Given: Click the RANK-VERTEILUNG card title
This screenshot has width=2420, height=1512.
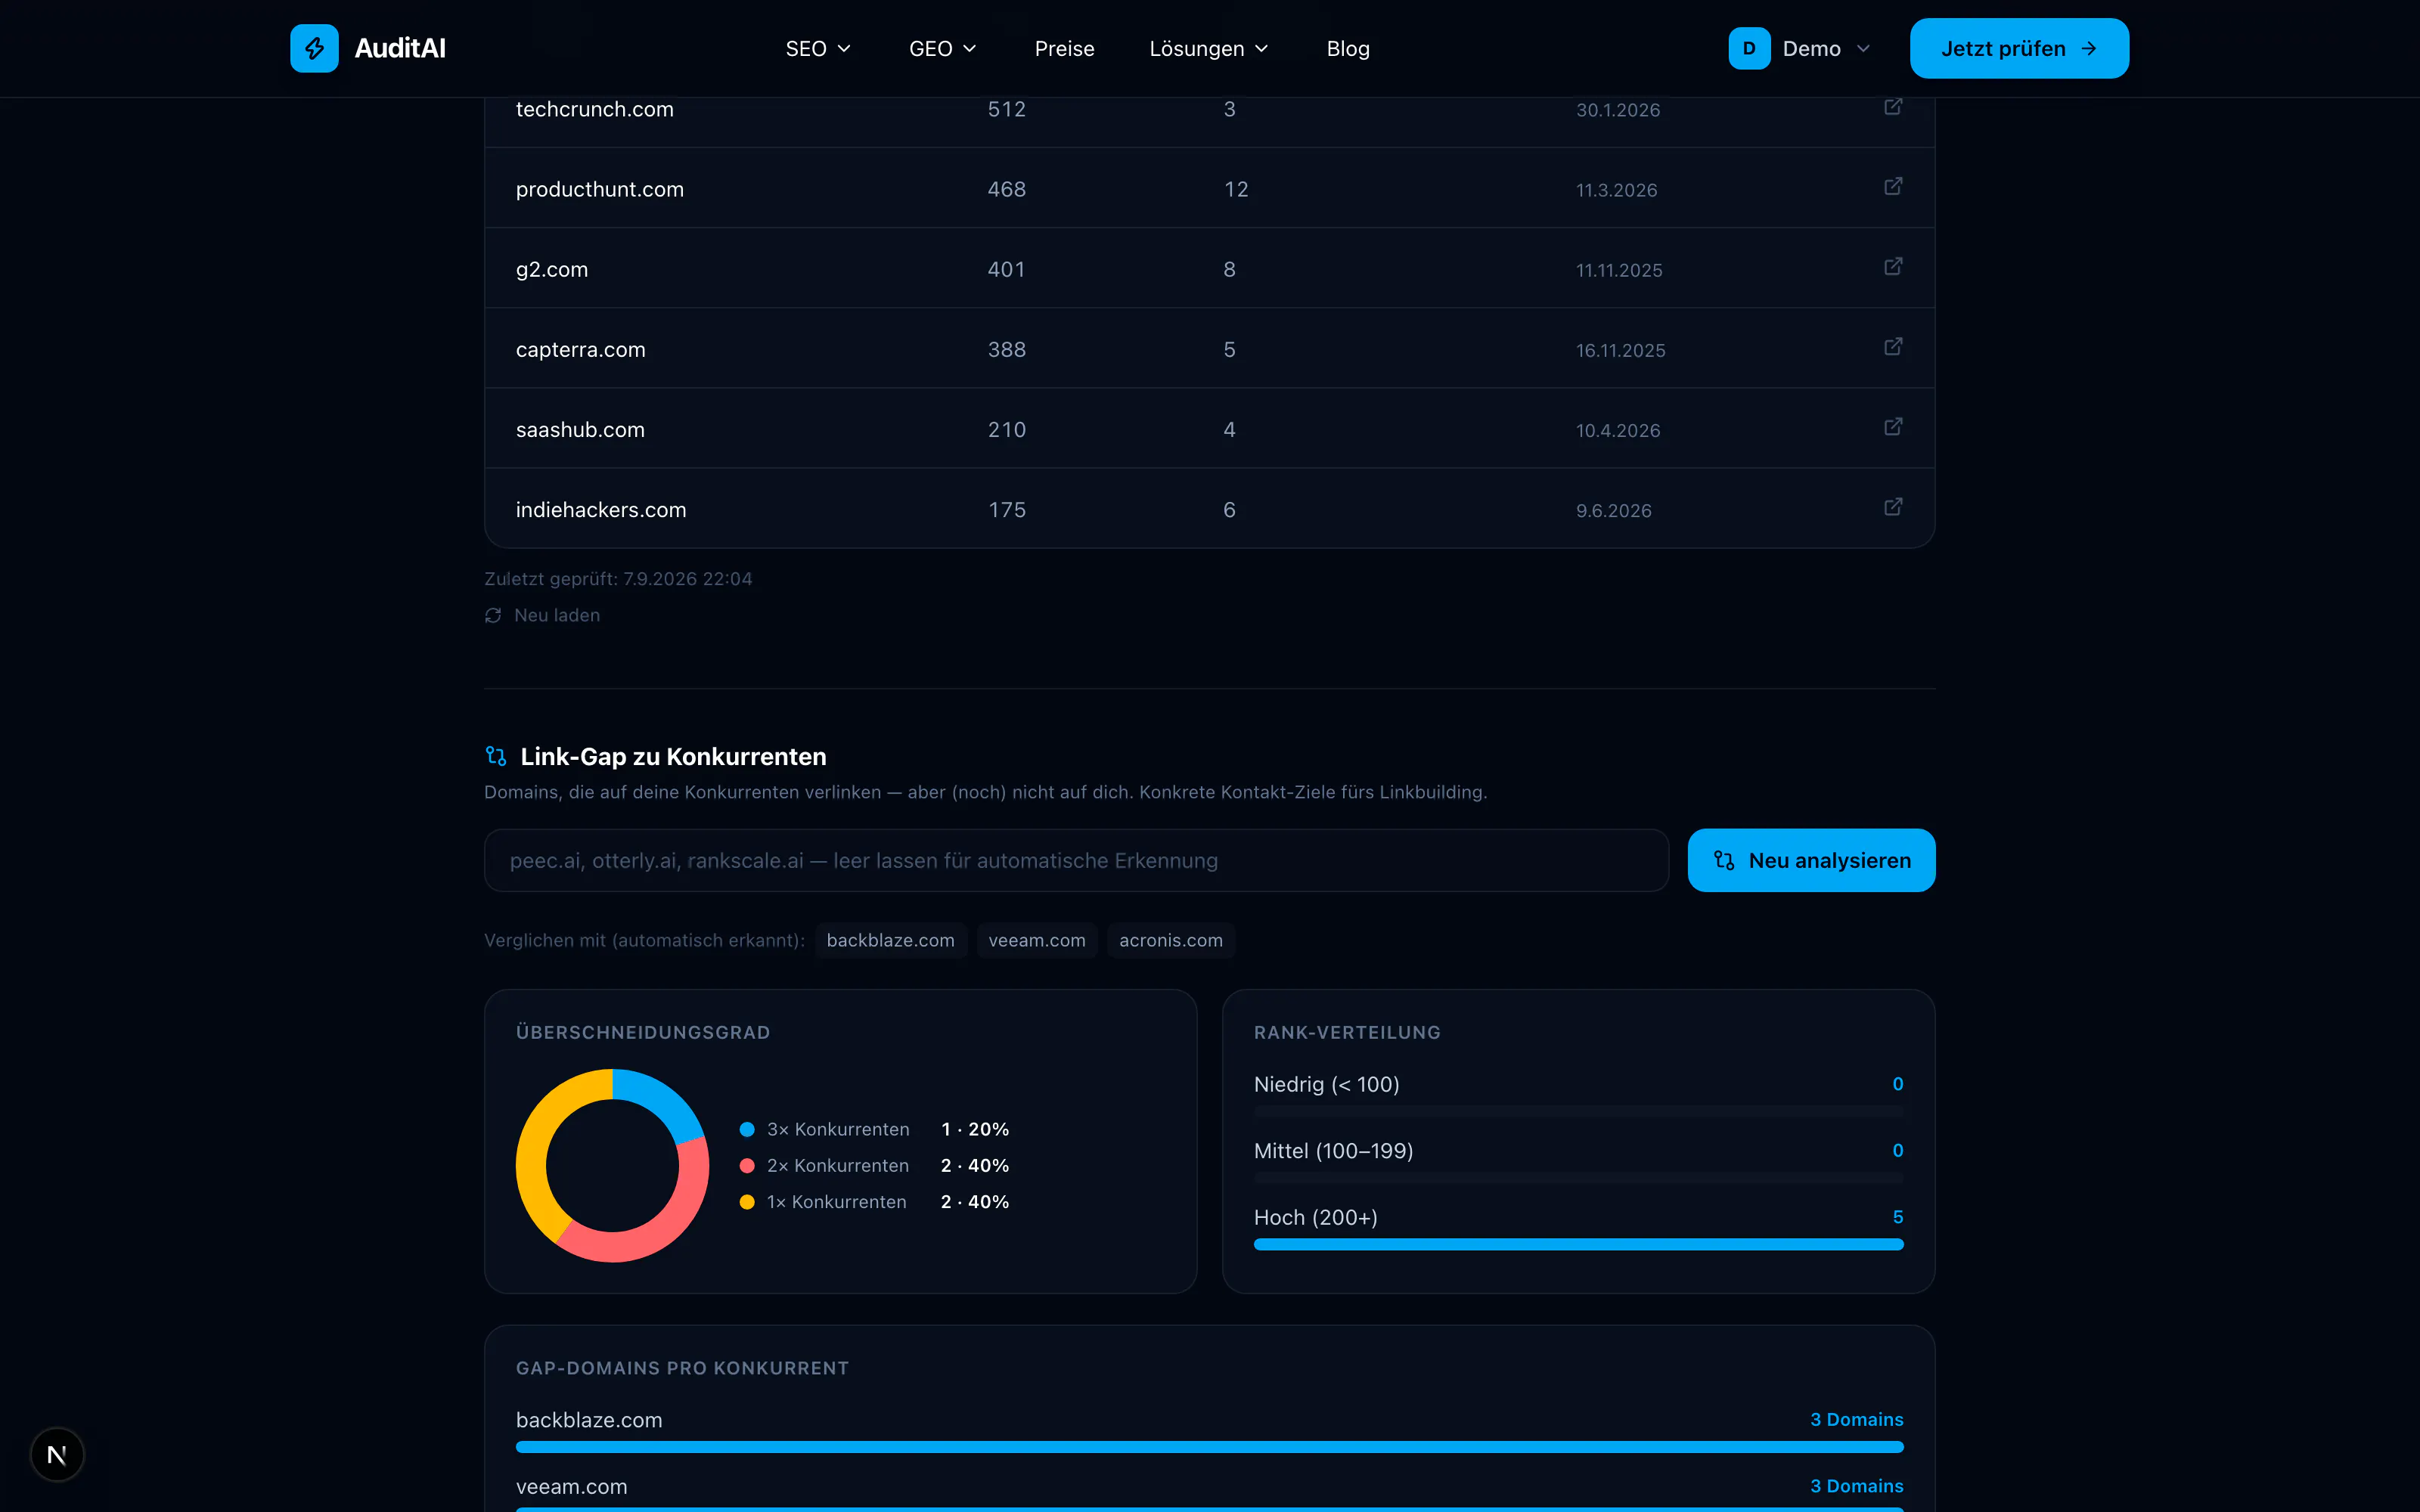Looking at the screenshot, I should (1347, 1032).
